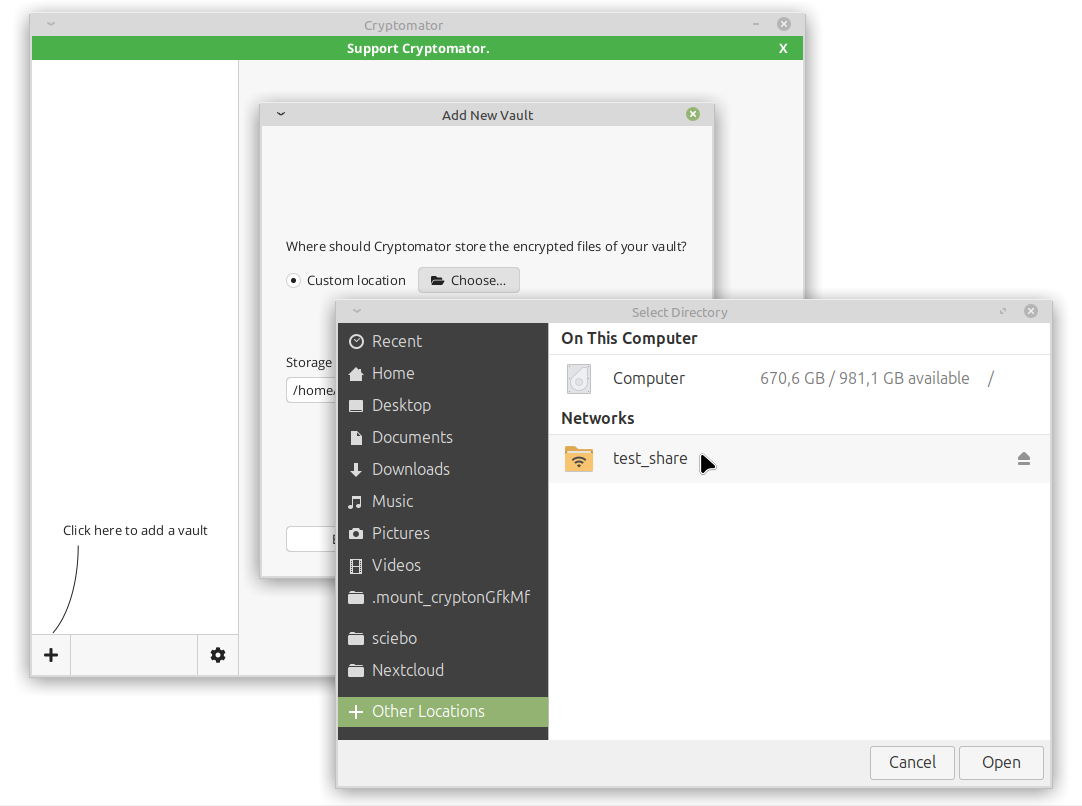The height and width of the screenshot is (806, 1082).
Task: Select Downloads in the sidebar
Action: point(443,469)
